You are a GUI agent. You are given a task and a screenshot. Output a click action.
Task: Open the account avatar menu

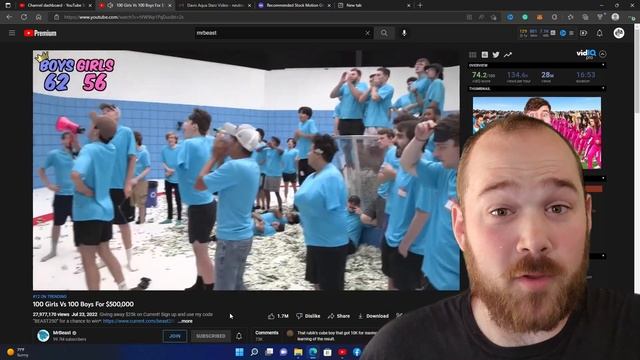click(x=619, y=33)
